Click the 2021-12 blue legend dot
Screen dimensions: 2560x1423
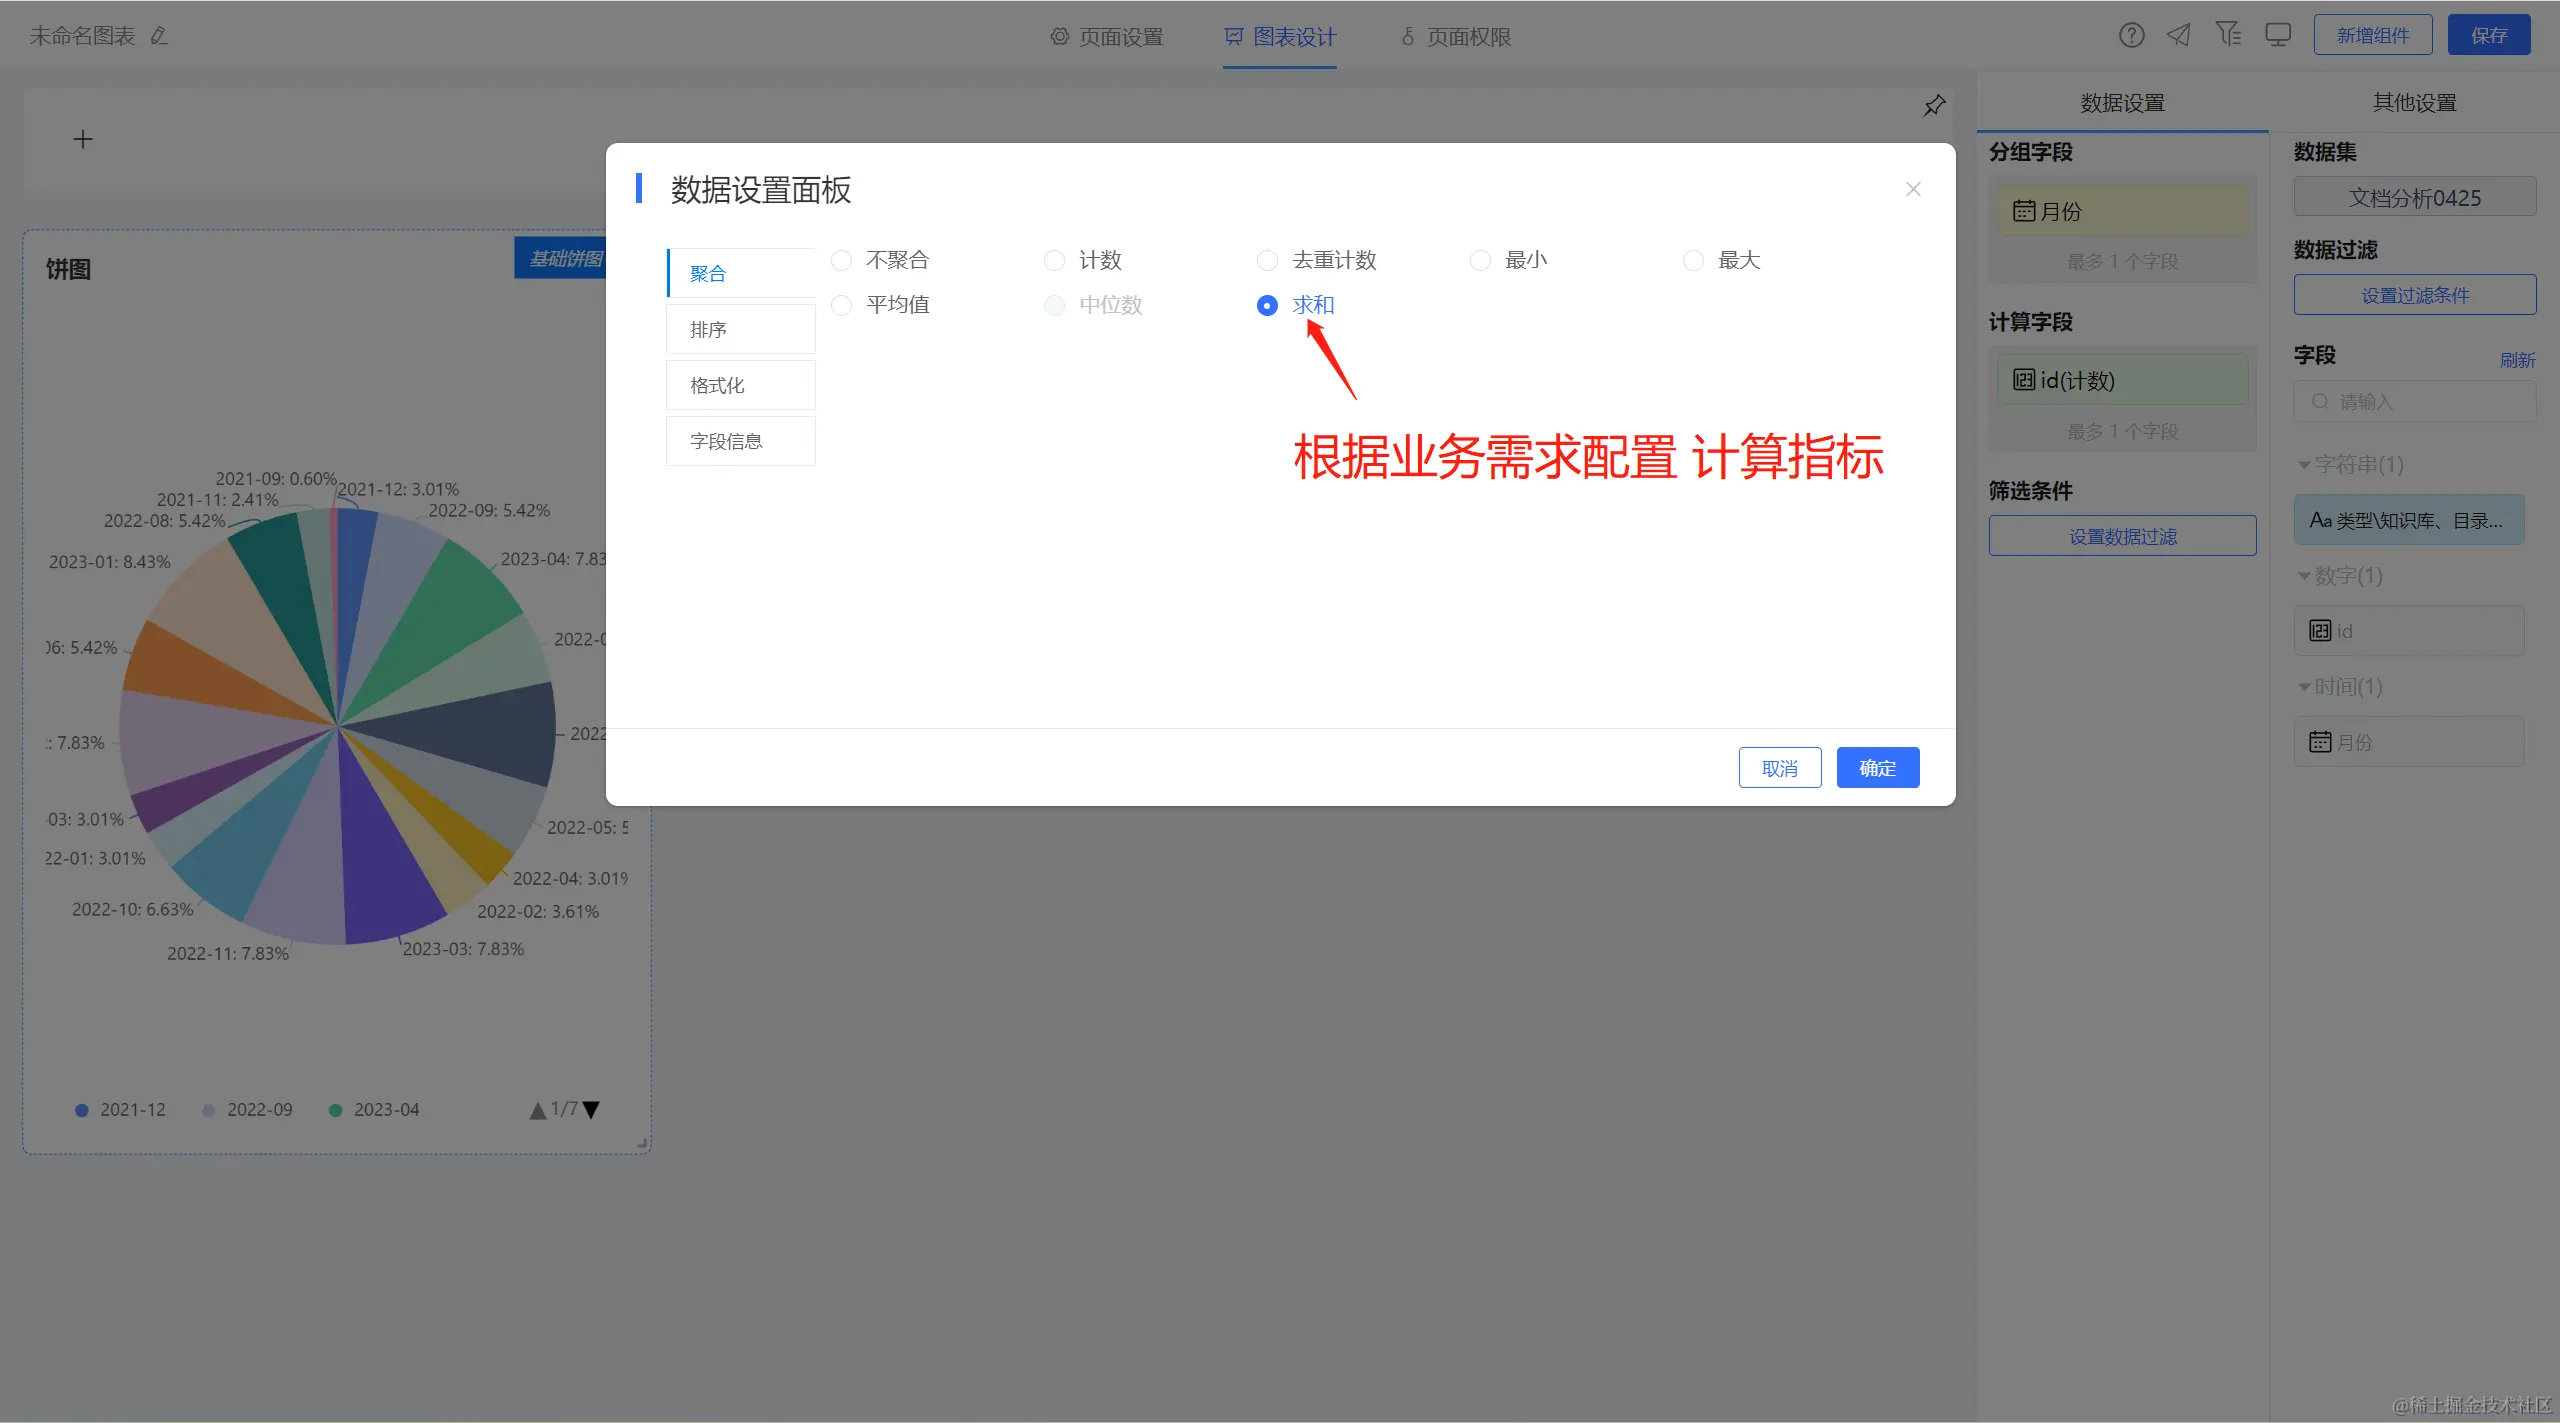point(82,1110)
